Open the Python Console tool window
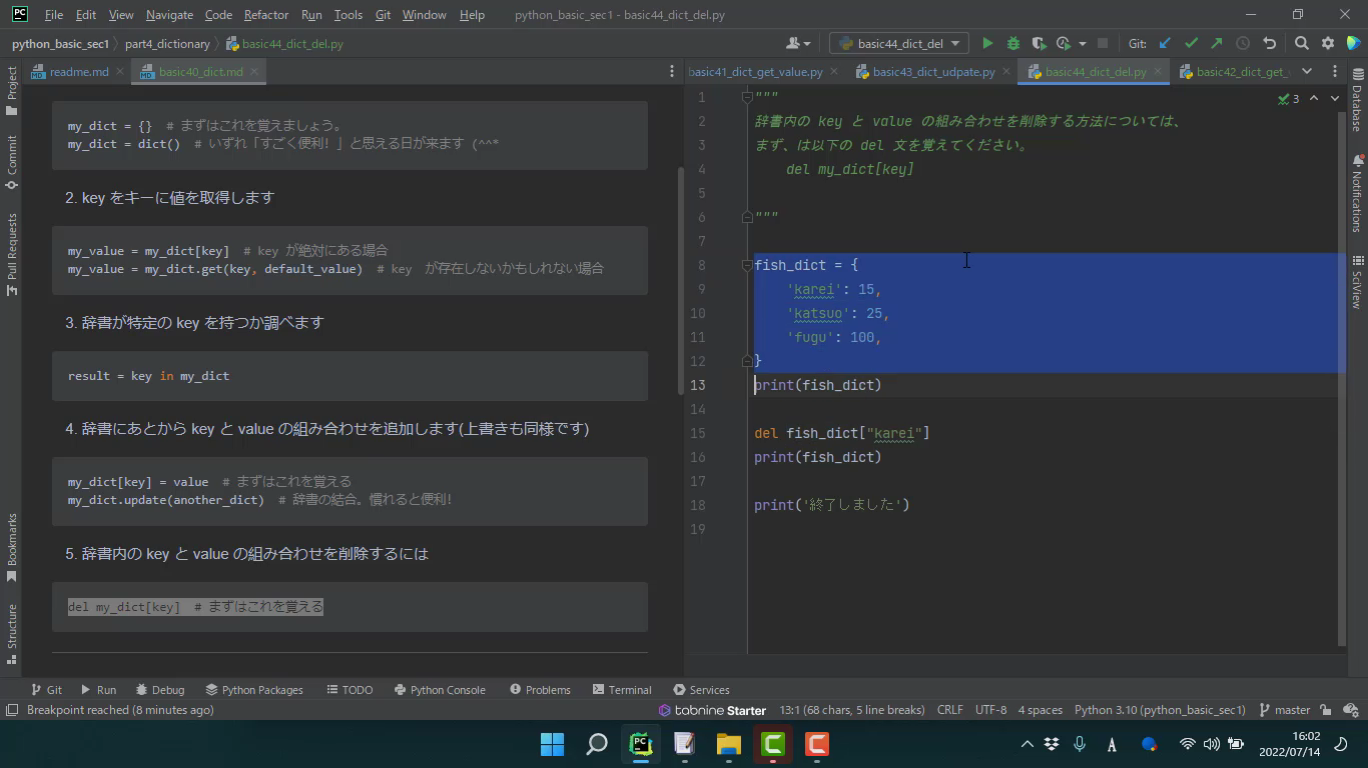The height and width of the screenshot is (768, 1368). [x=439, y=690]
